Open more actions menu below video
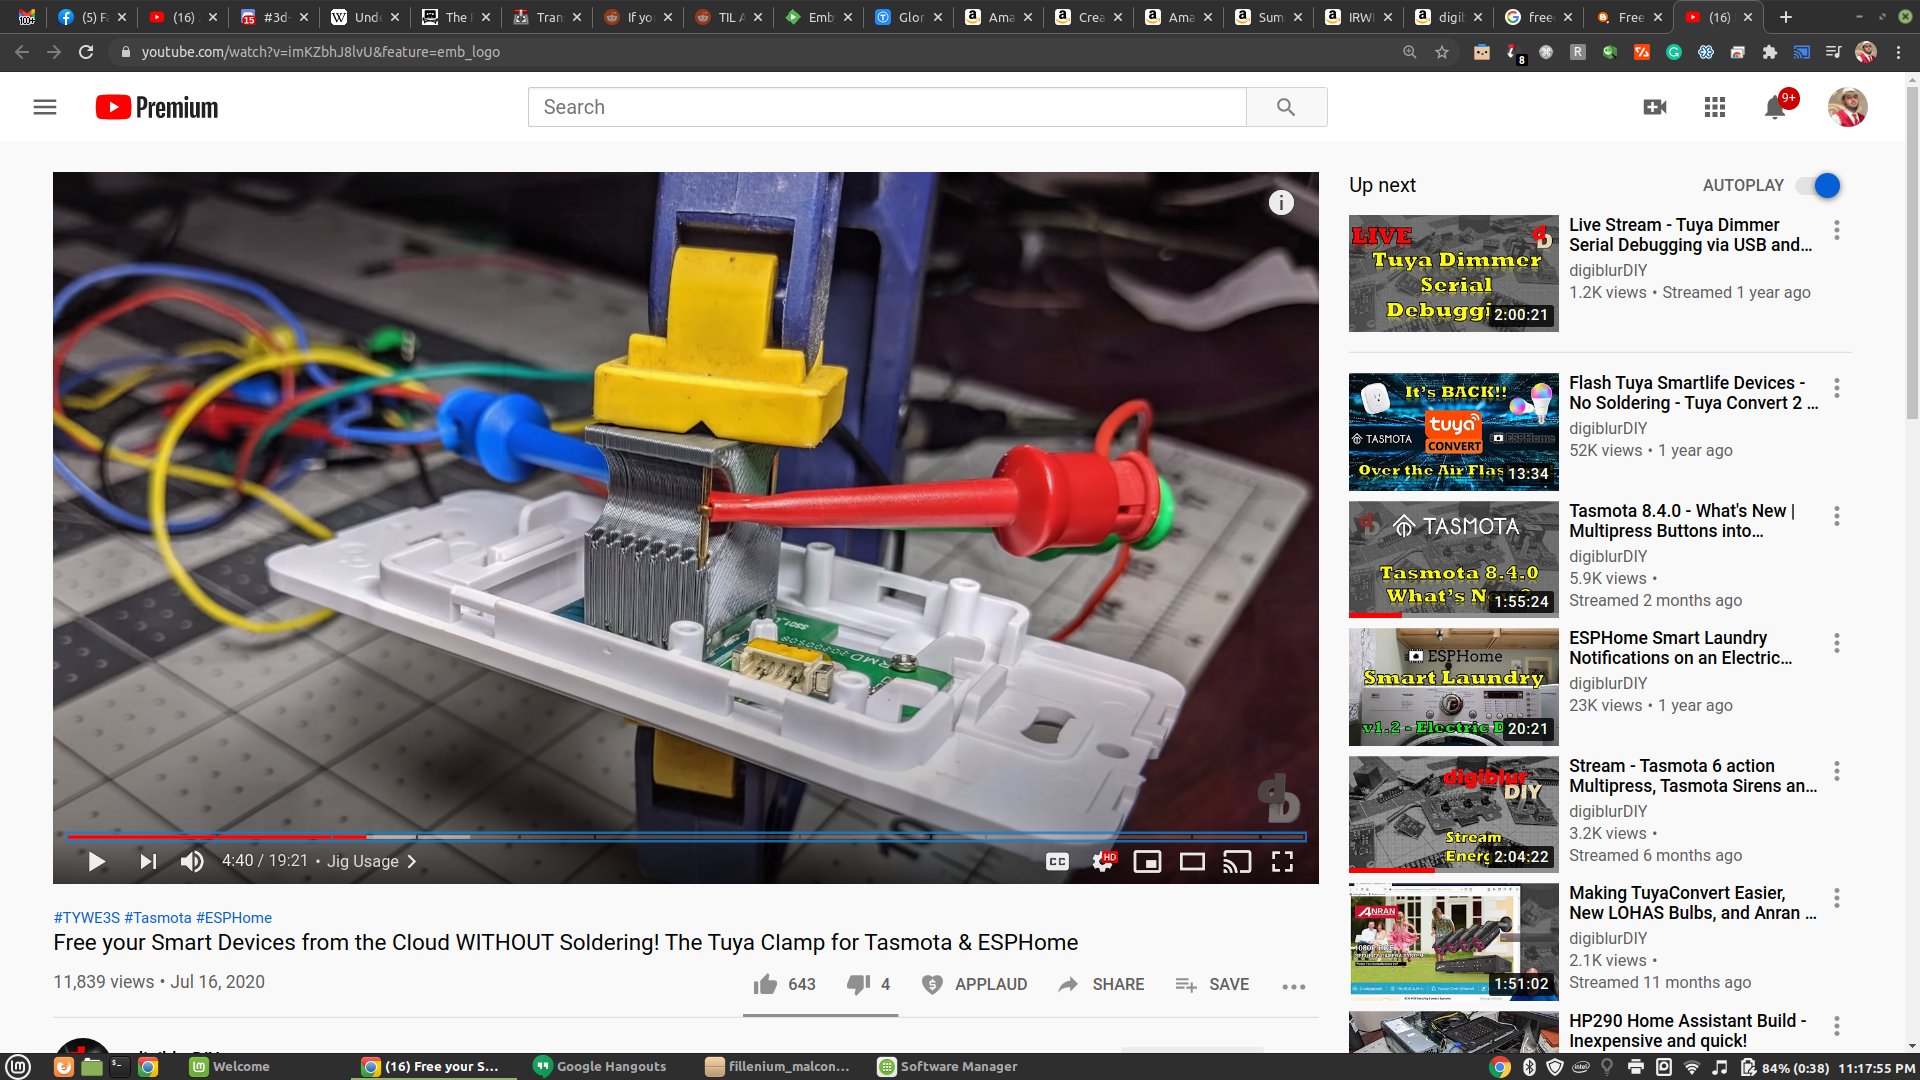Screen dimensions: 1920x1080 pos(1293,986)
